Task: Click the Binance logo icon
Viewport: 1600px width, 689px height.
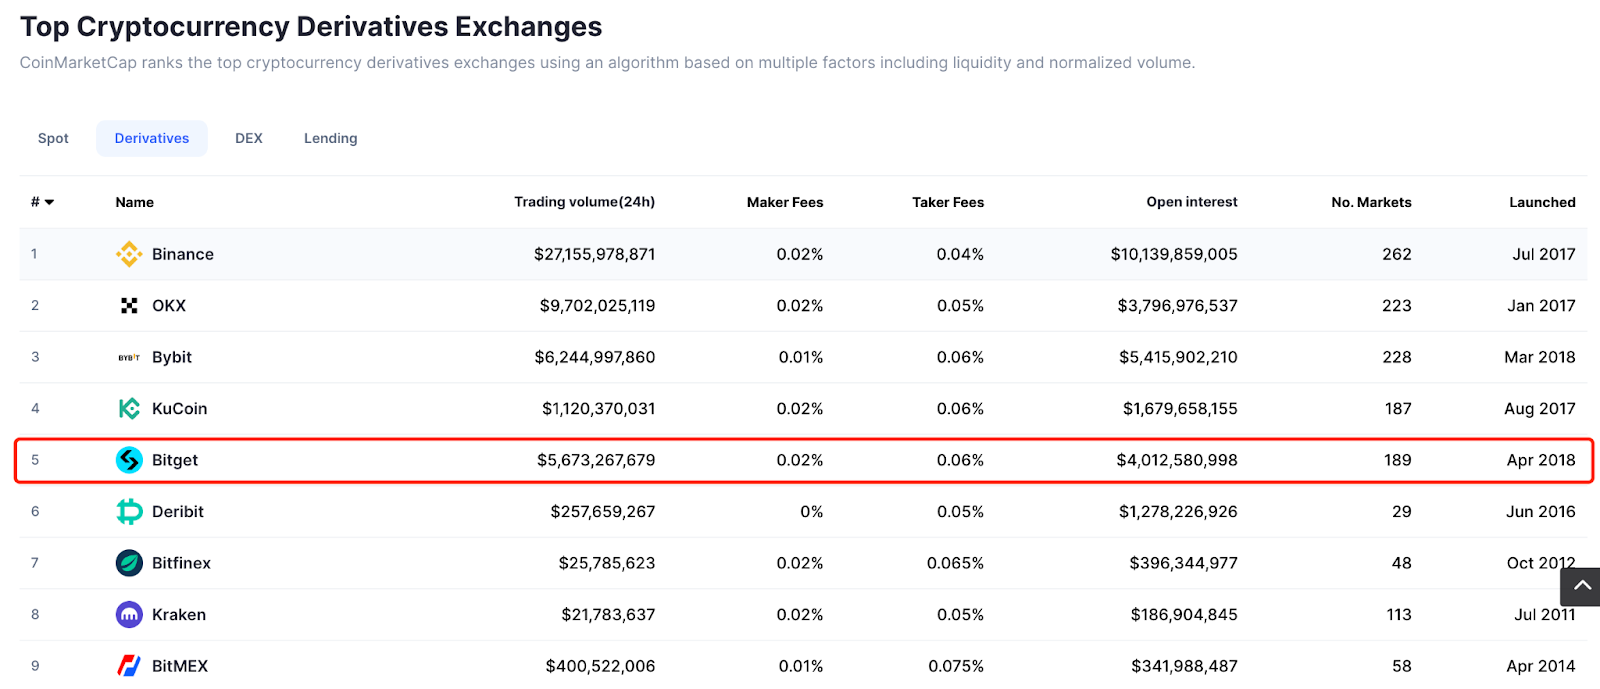Action: click(x=129, y=254)
